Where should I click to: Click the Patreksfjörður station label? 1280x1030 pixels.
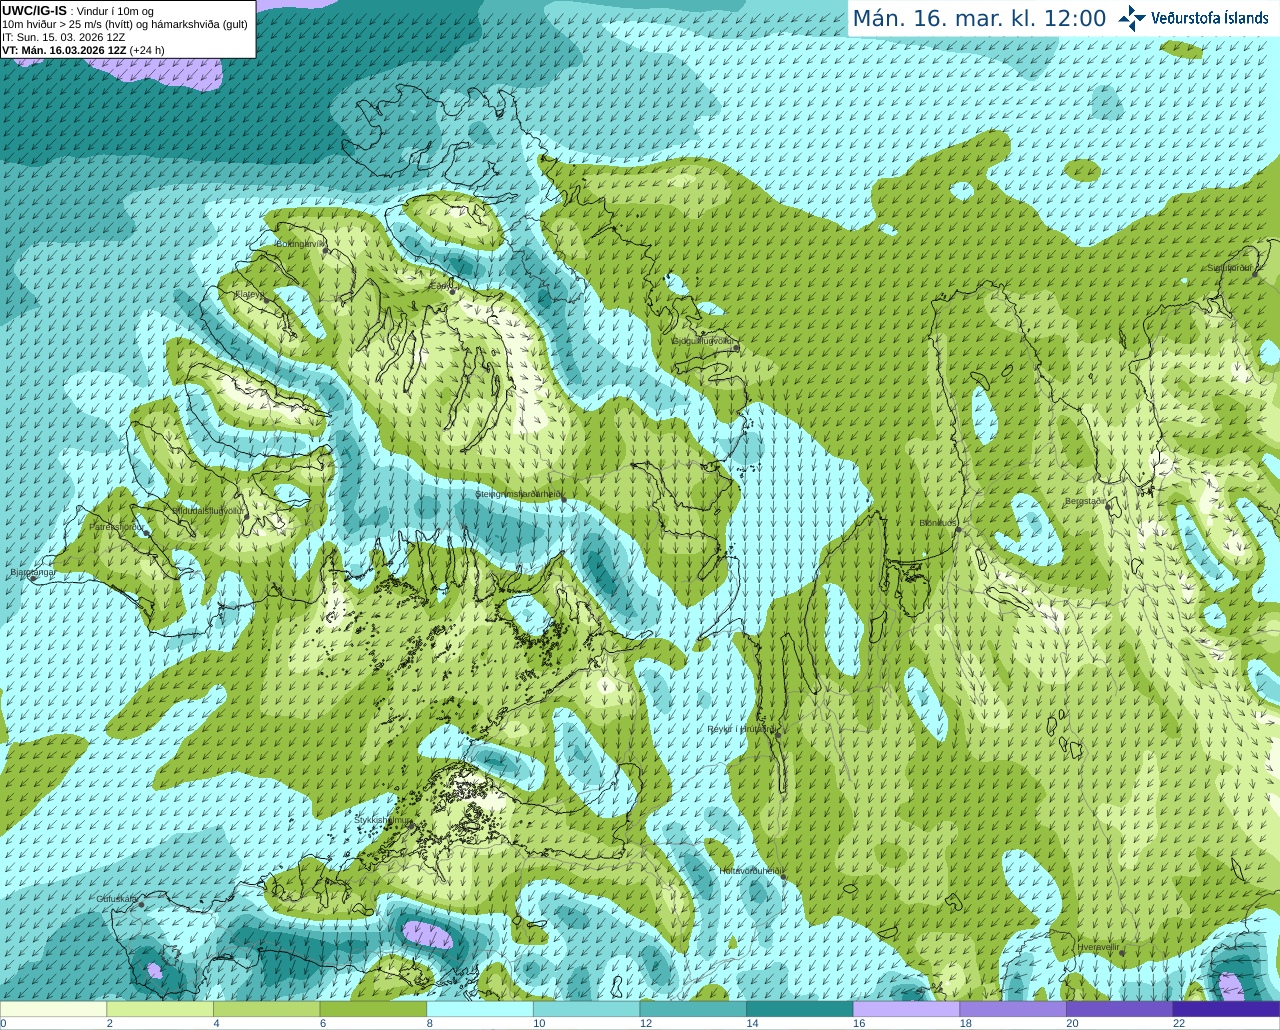[117, 526]
